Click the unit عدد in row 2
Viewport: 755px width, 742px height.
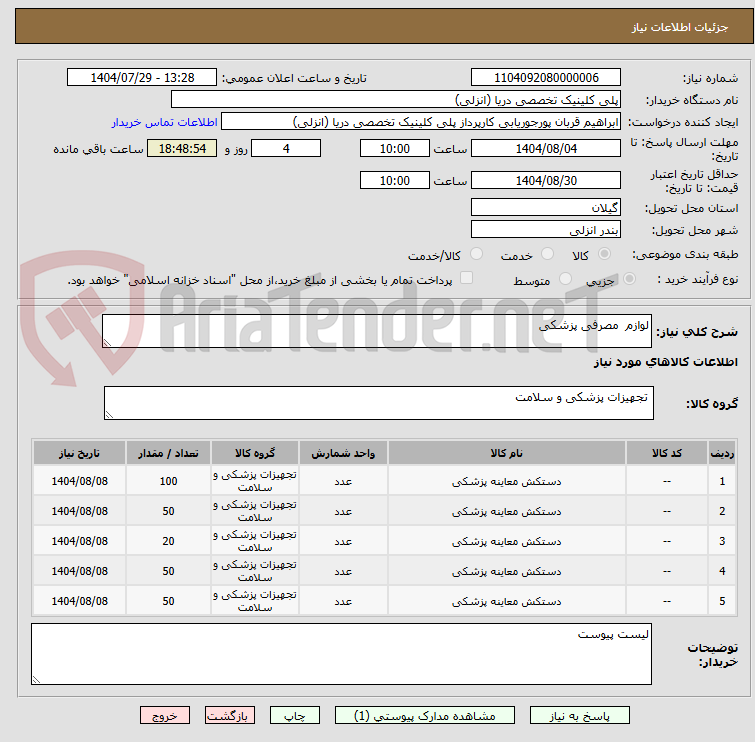pyautogui.click(x=343, y=511)
